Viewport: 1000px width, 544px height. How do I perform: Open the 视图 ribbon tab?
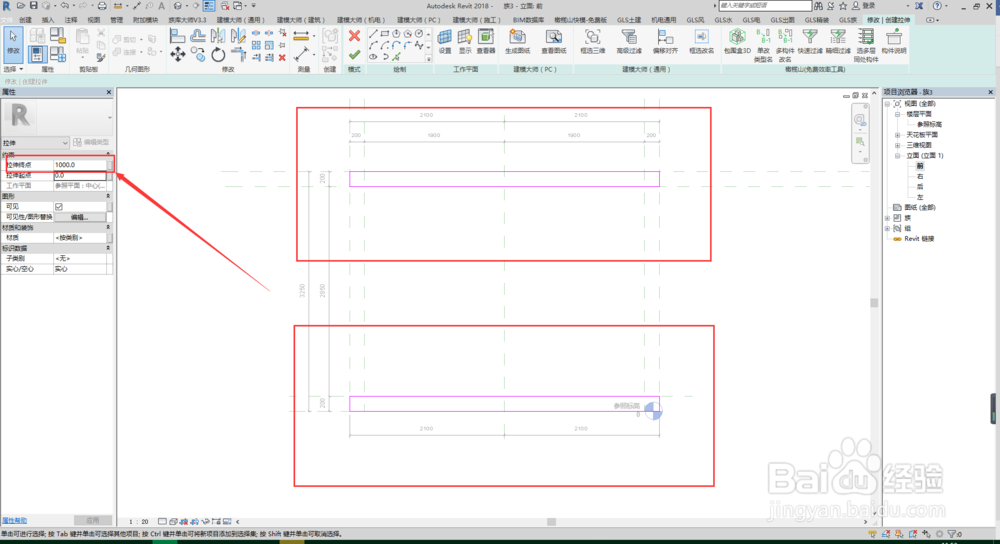click(94, 20)
